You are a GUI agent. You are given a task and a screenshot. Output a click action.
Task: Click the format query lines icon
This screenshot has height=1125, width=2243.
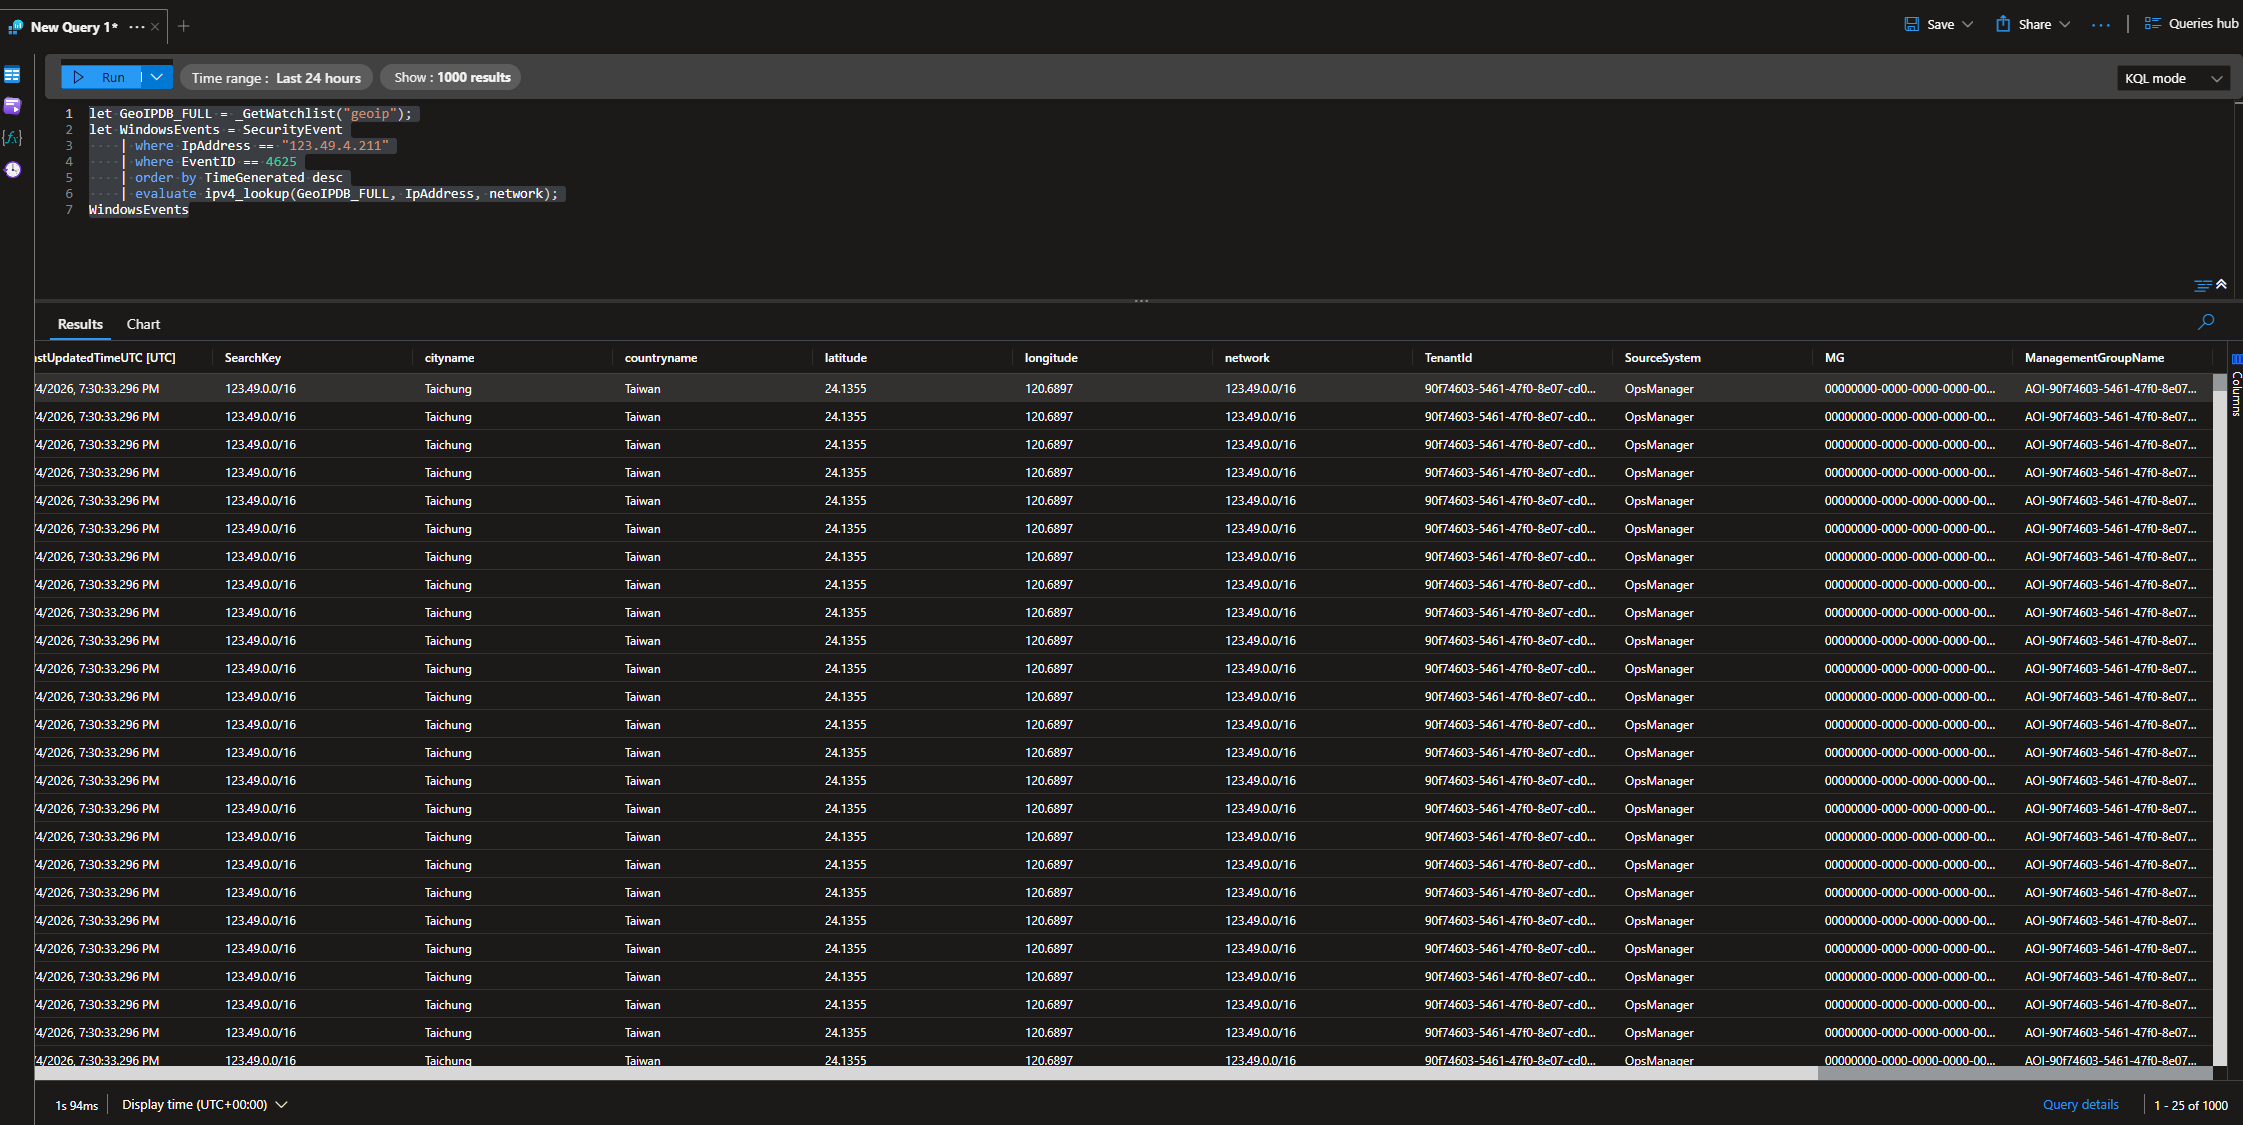tap(2202, 286)
